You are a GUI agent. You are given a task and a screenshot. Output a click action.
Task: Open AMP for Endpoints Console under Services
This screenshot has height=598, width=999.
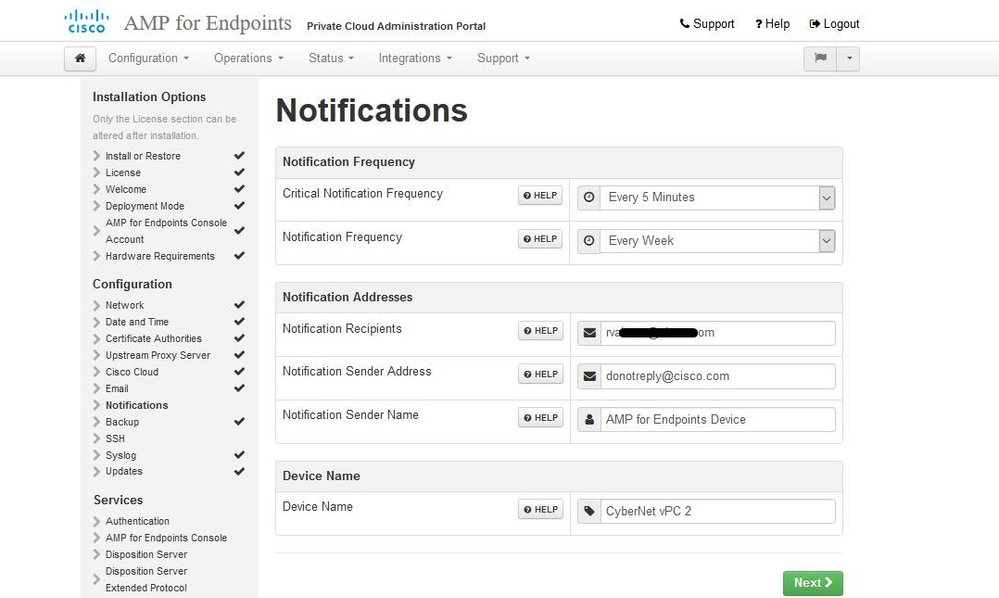[x=166, y=537]
